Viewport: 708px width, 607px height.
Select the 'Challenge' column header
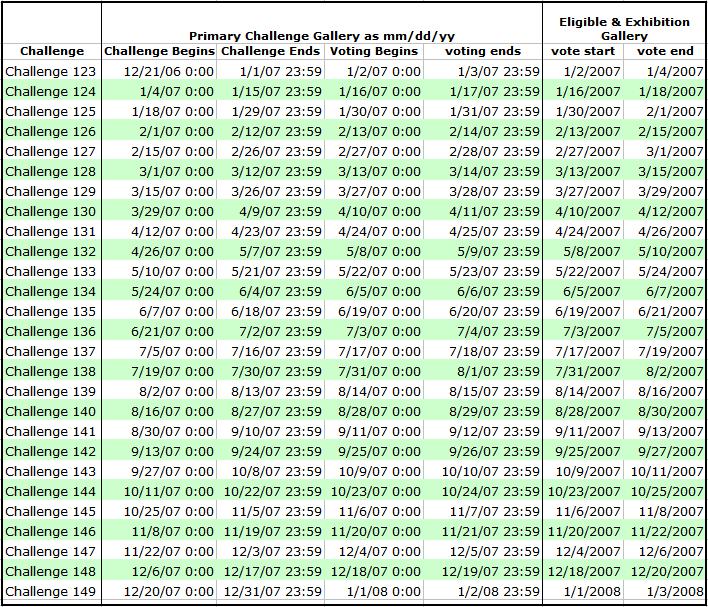tap(52, 51)
